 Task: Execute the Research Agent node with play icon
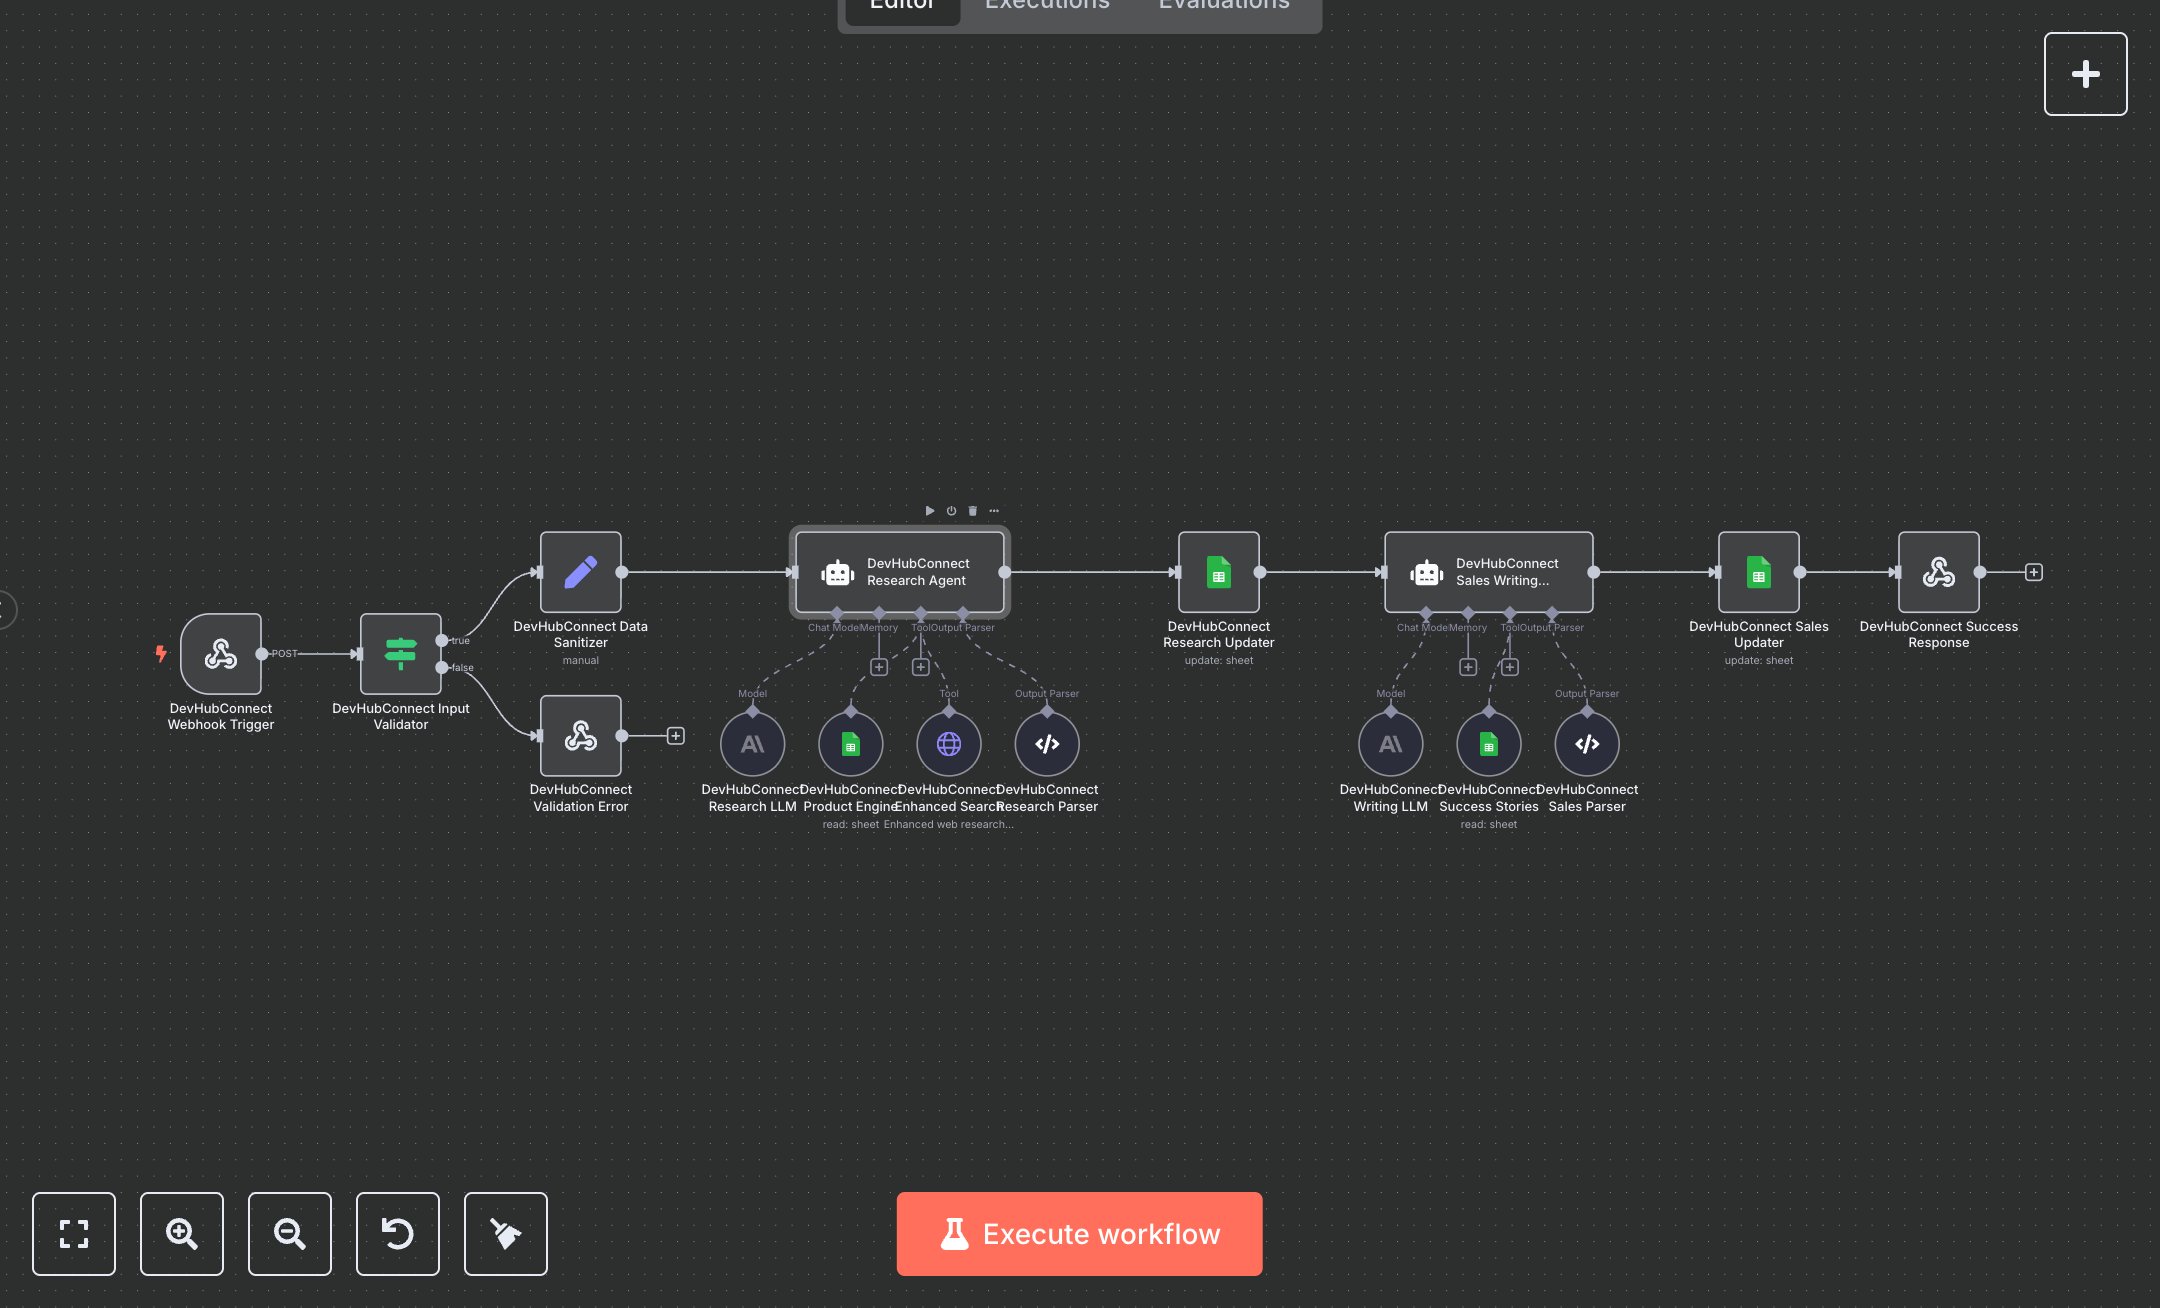point(930,511)
